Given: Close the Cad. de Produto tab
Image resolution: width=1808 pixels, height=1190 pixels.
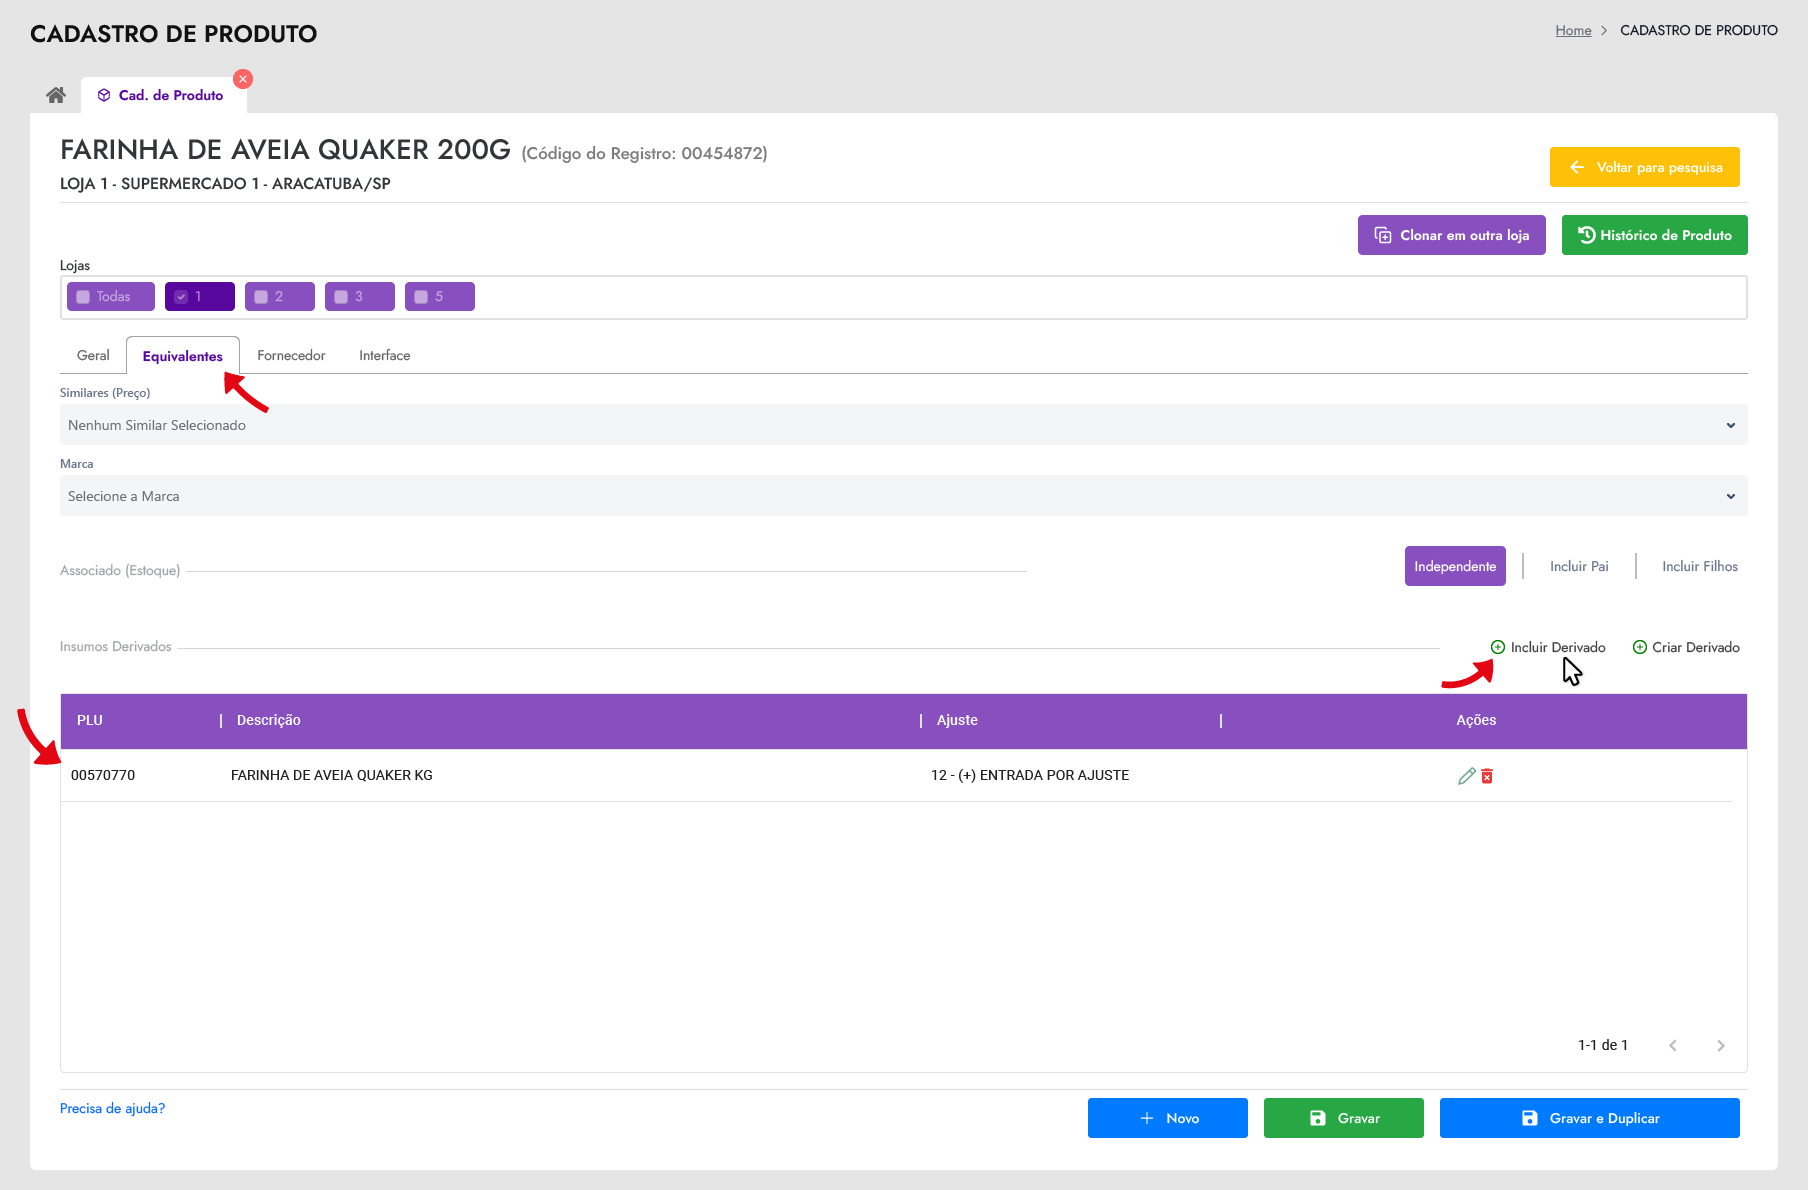Looking at the screenshot, I should [x=243, y=79].
